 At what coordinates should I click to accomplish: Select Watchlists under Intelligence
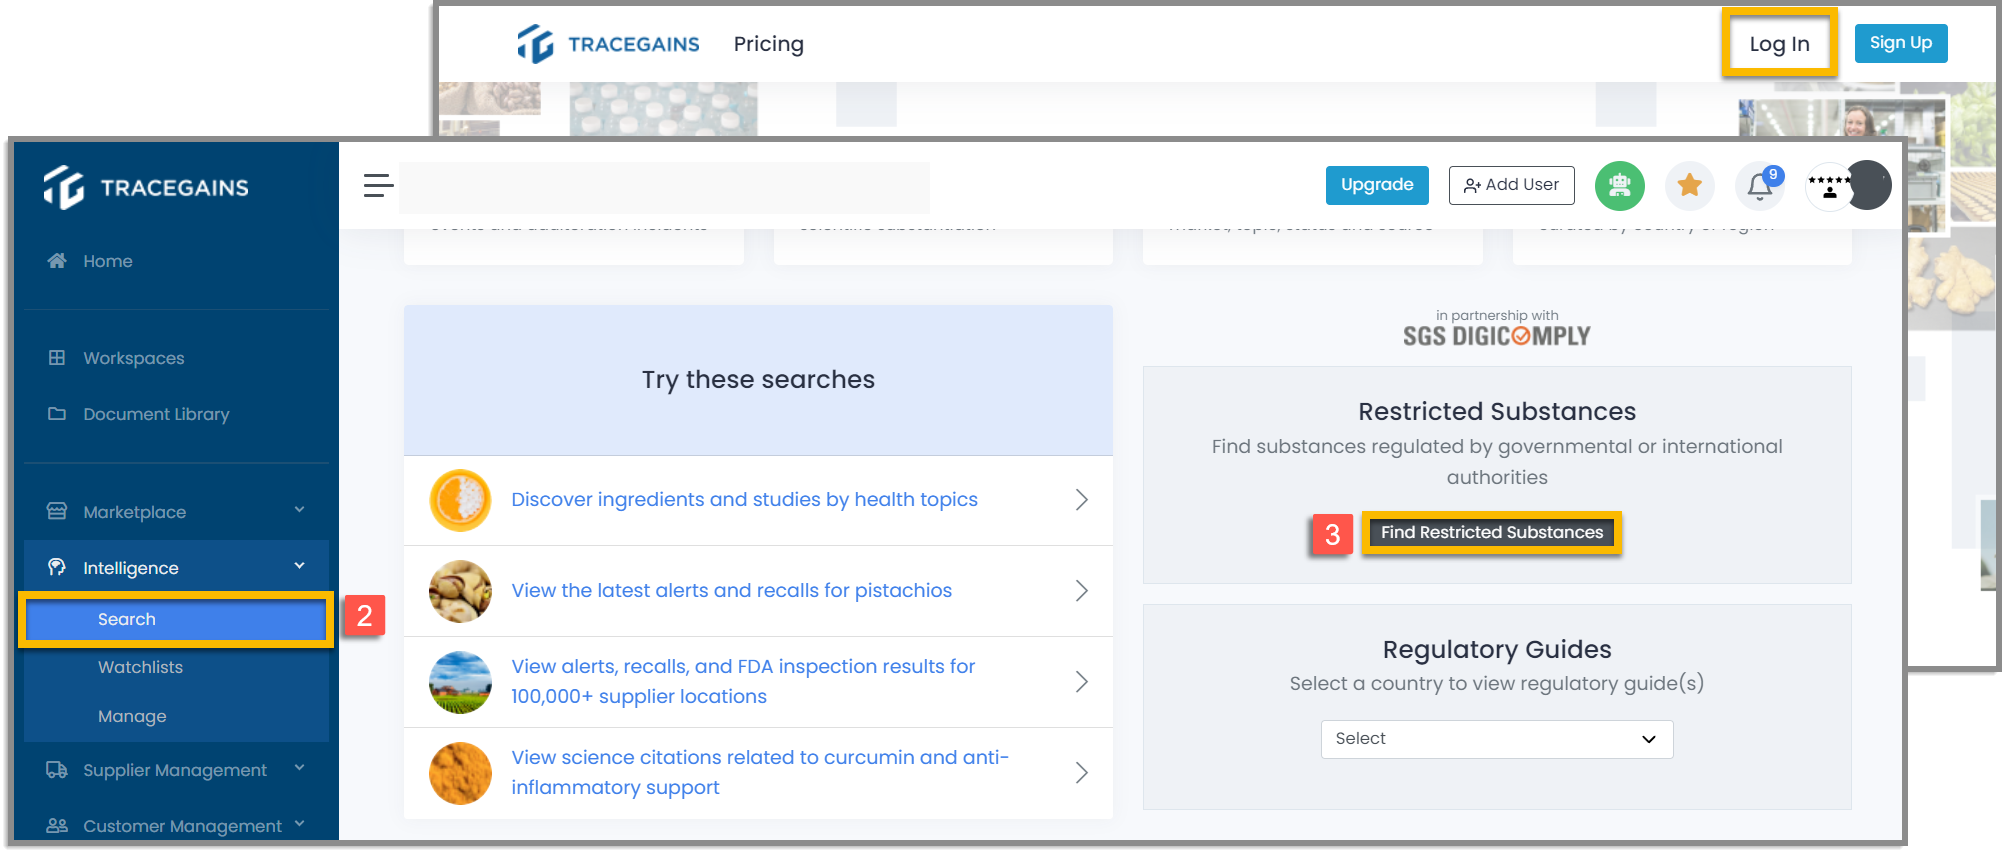(140, 667)
